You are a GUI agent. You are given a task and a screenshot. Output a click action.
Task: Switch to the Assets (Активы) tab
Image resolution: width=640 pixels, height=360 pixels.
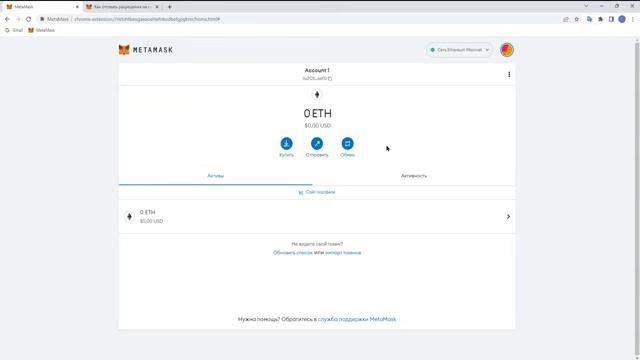tap(216, 176)
